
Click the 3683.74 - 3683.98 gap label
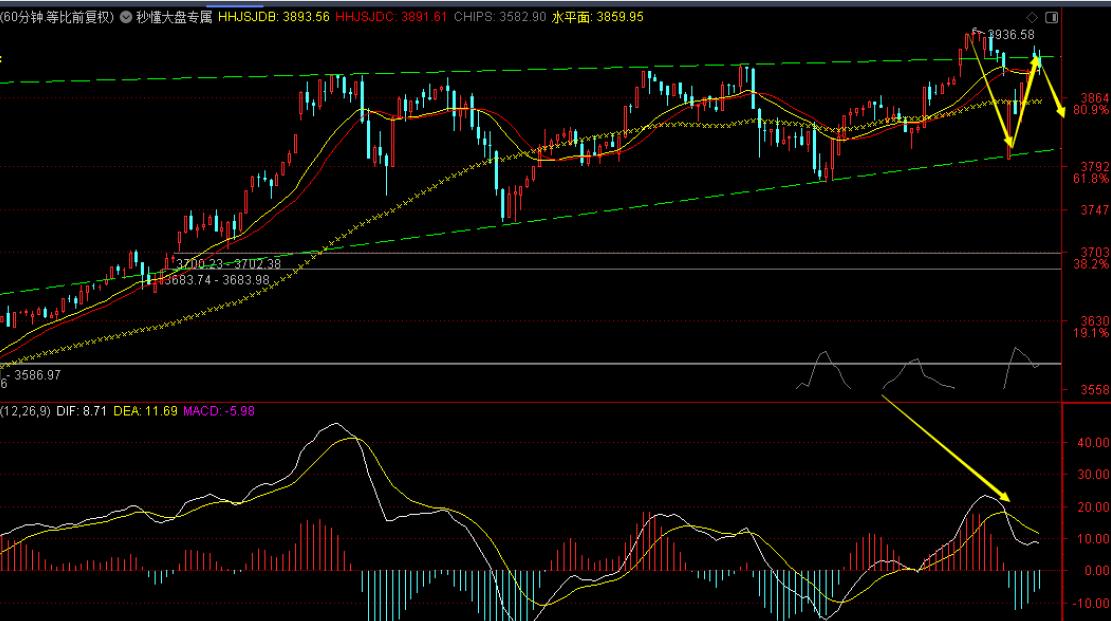(216, 280)
